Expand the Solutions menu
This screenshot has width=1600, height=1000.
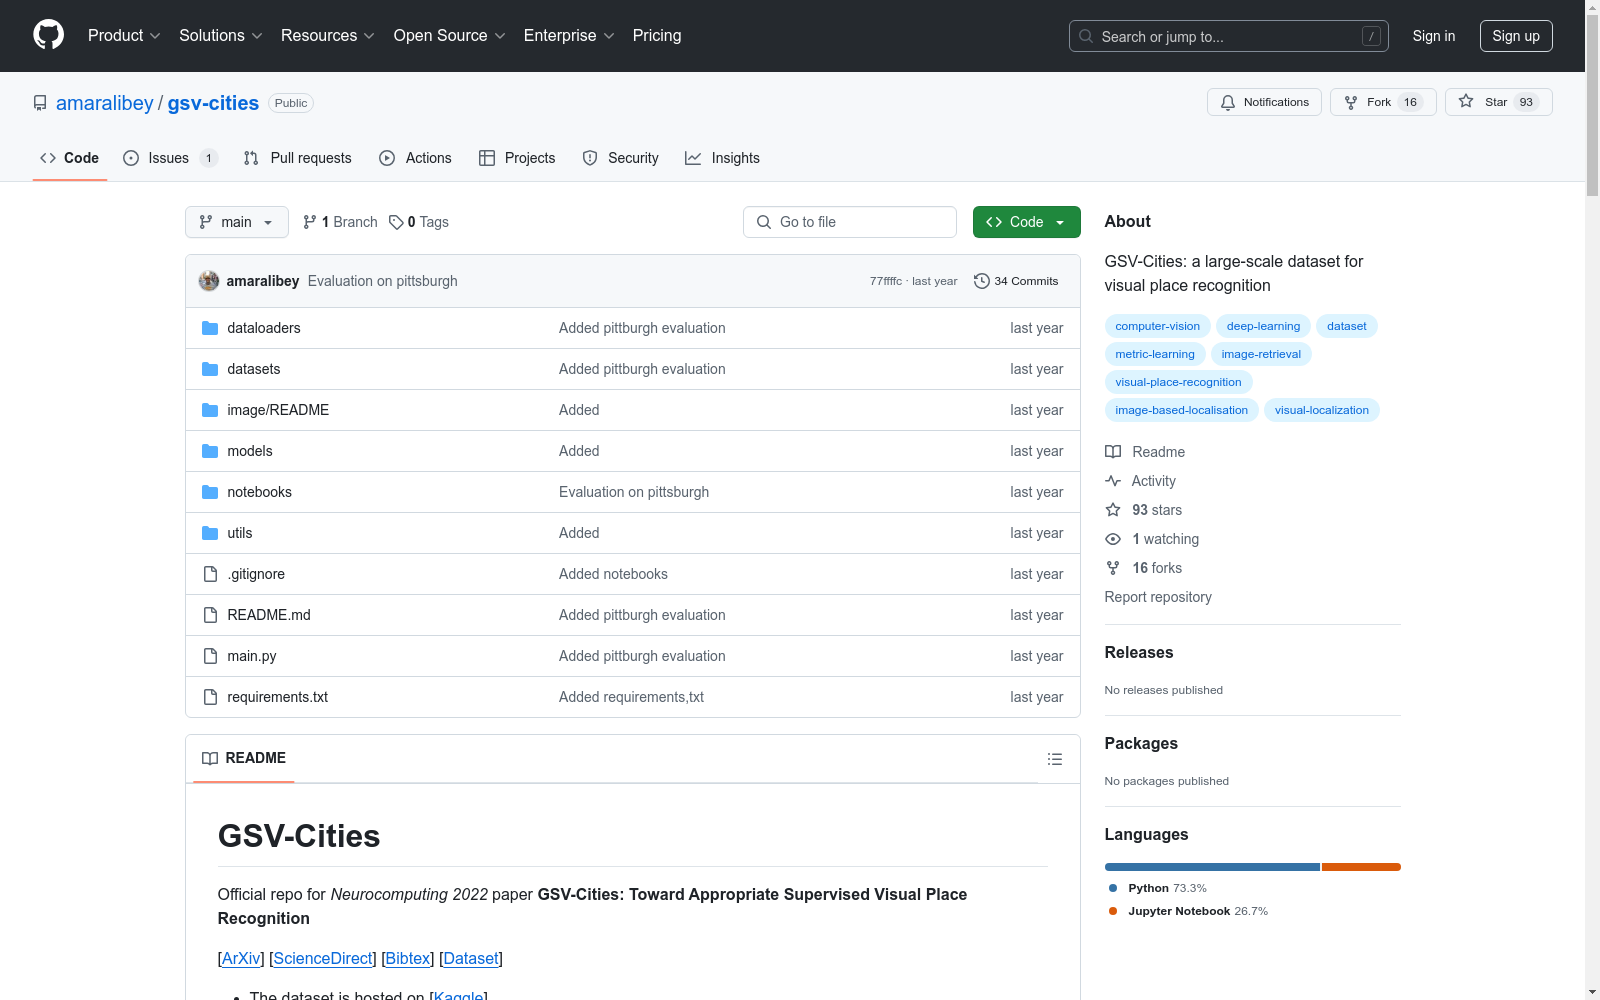tap(221, 35)
